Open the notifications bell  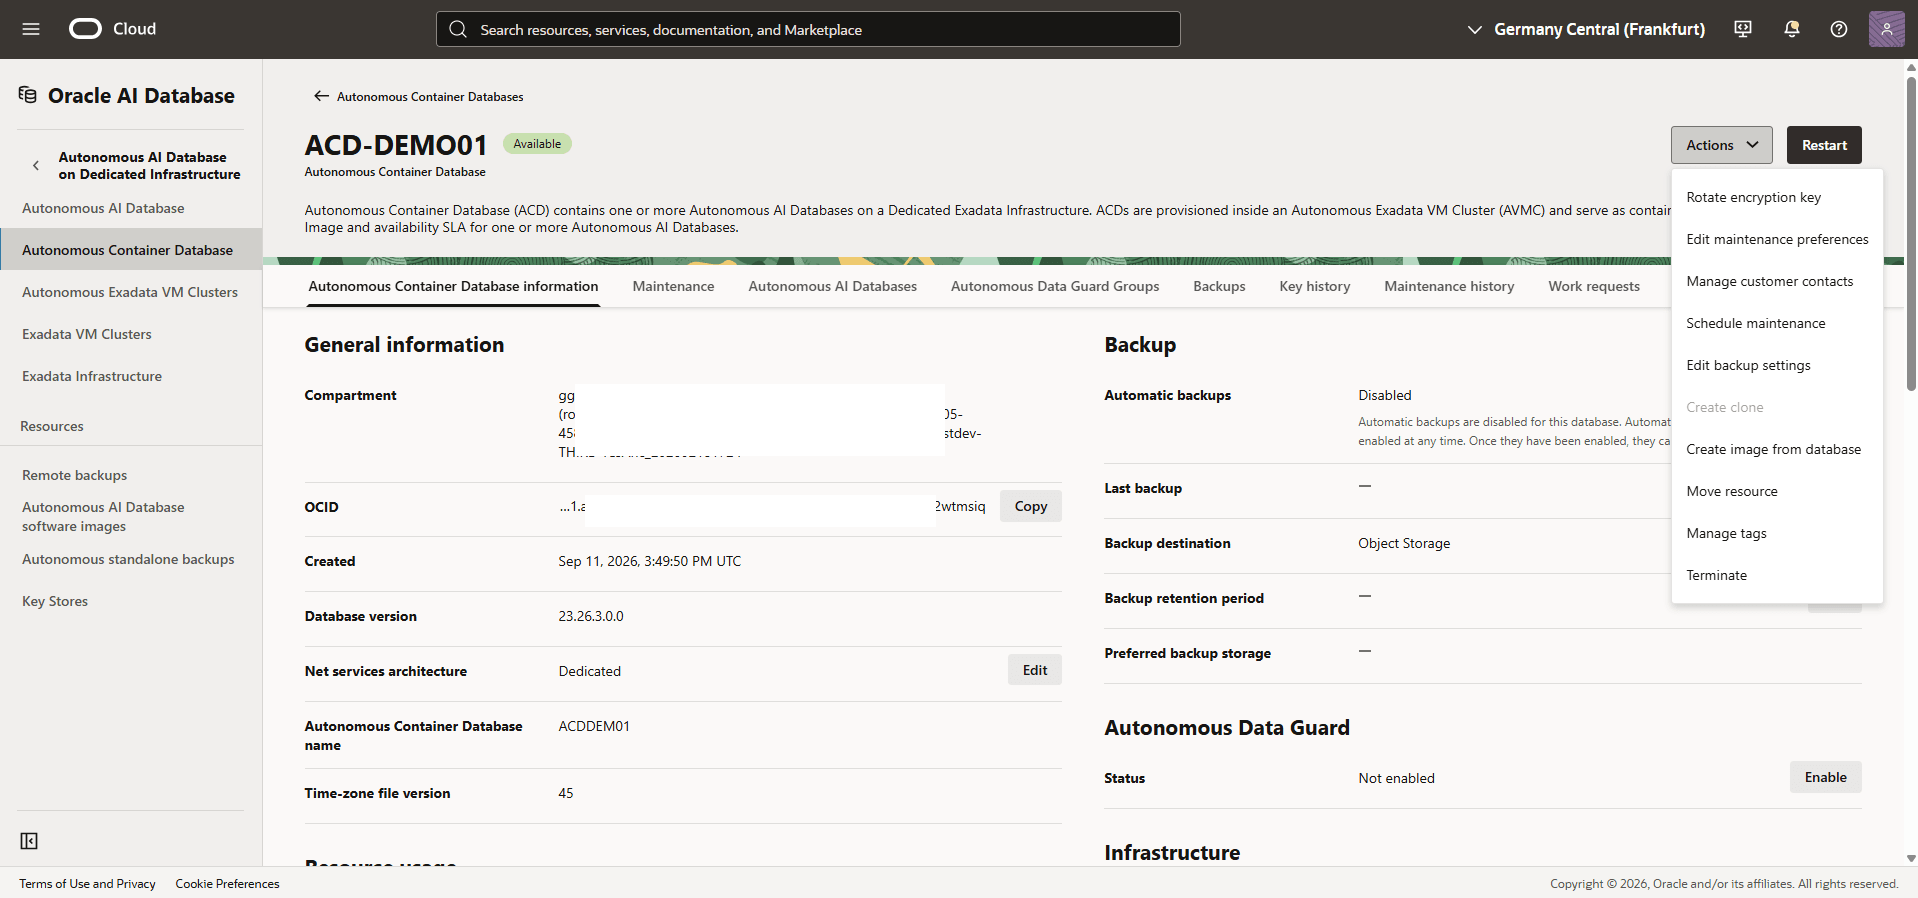click(x=1791, y=29)
